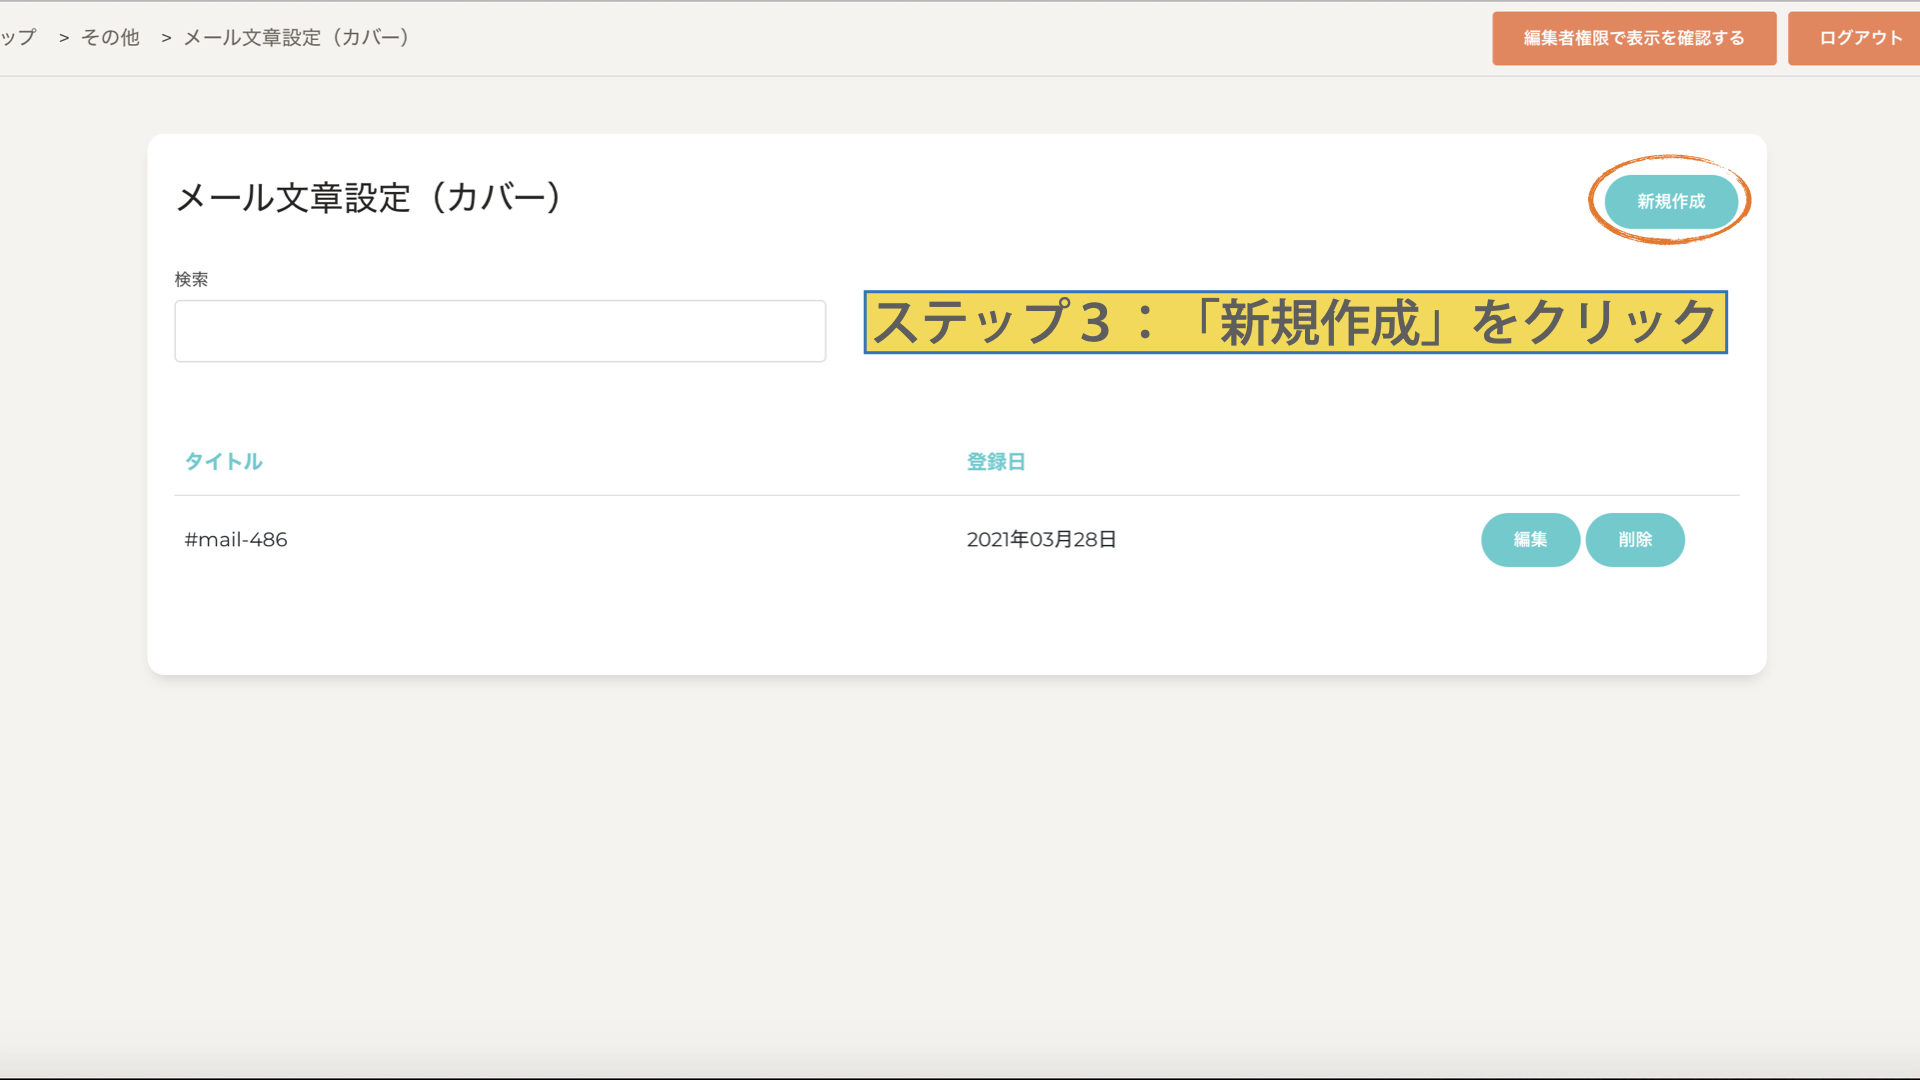The image size is (1920, 1080).
Task: Click the 「新規作成」 text inside yellow banner
Action: (1320, 322)
